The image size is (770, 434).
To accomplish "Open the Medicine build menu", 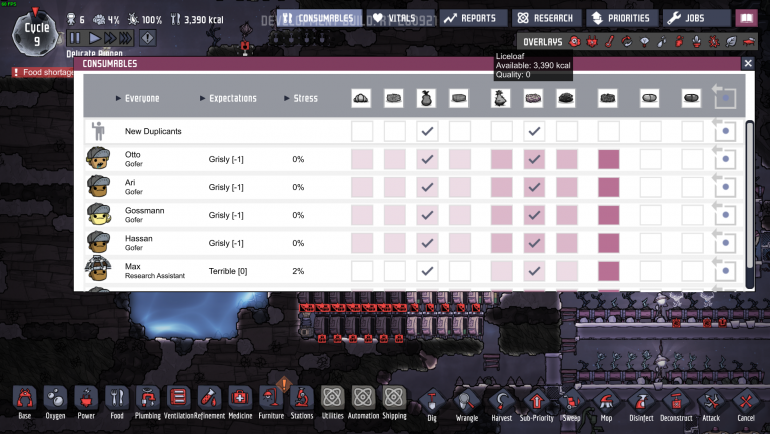I will point(240,403).
